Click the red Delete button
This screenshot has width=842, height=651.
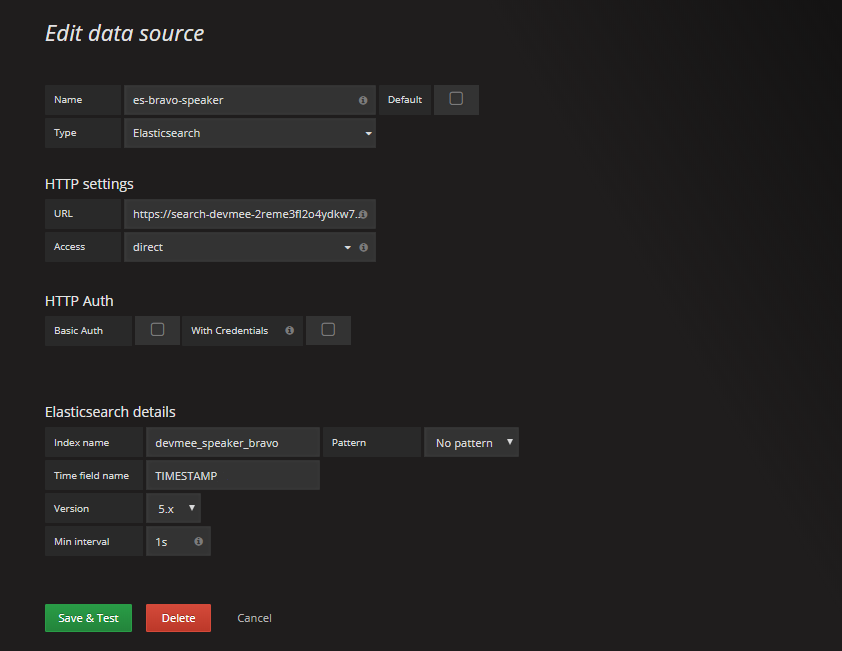178,618
